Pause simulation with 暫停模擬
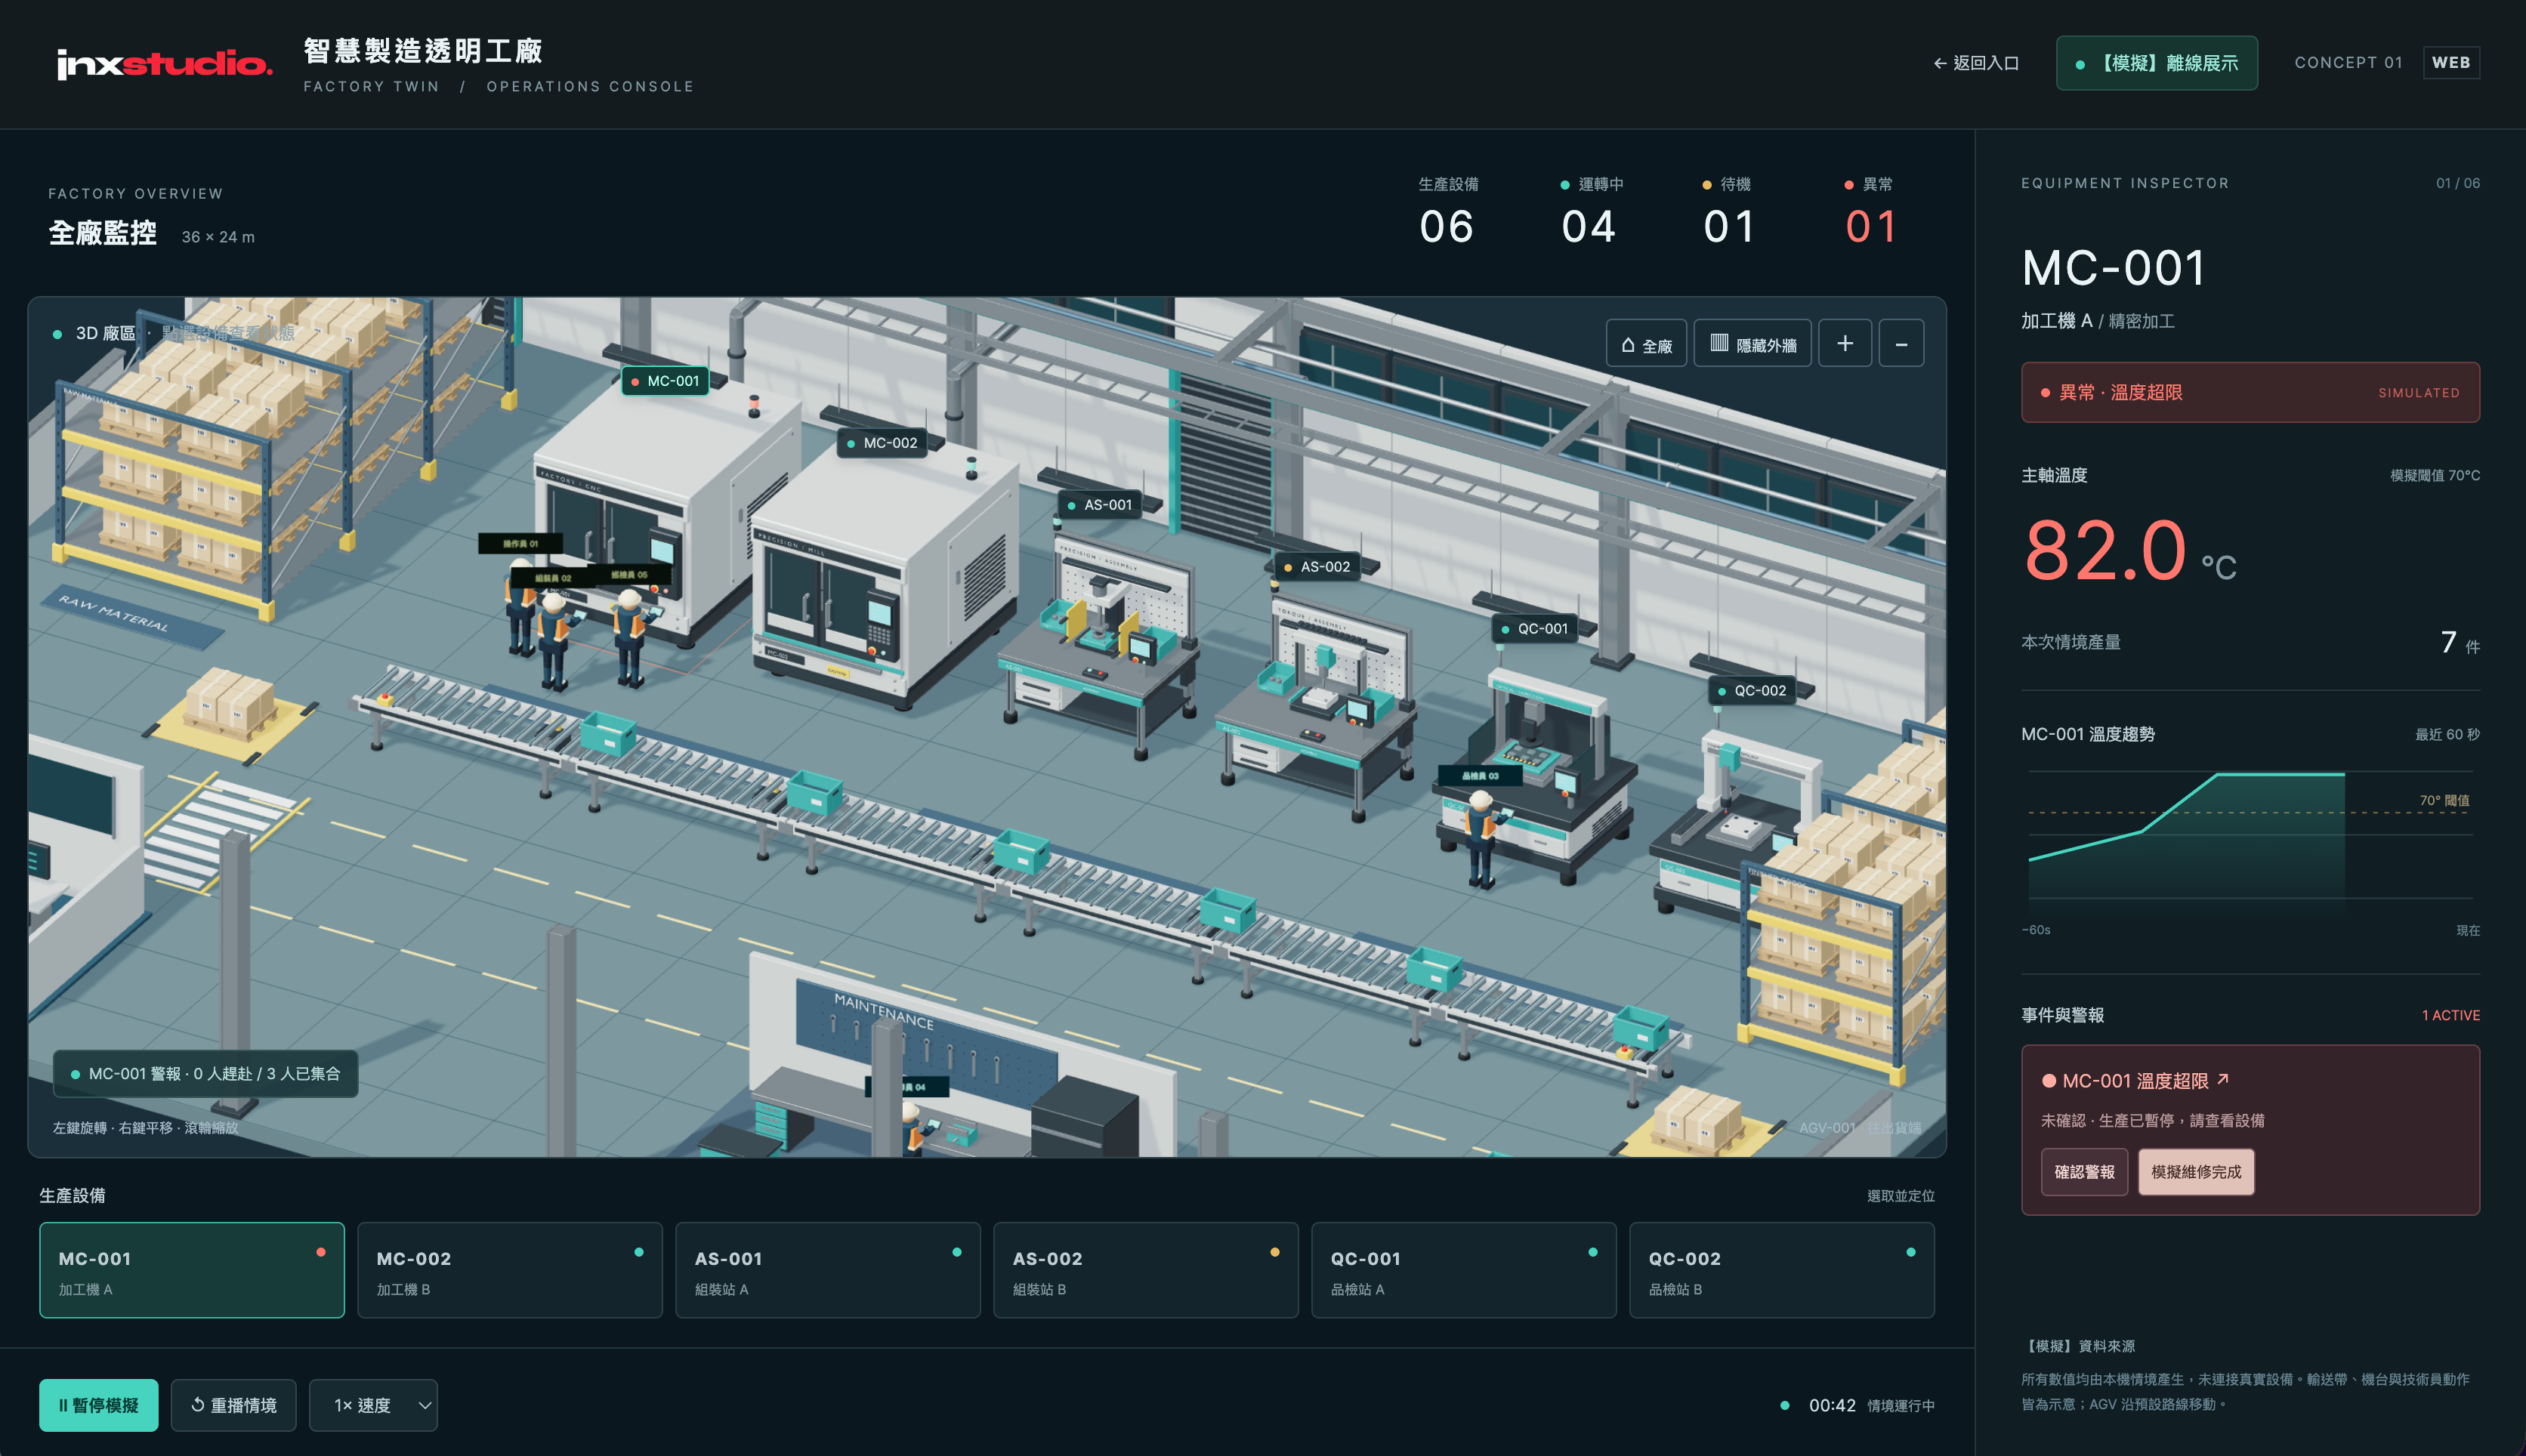 tap(99, 1405)
